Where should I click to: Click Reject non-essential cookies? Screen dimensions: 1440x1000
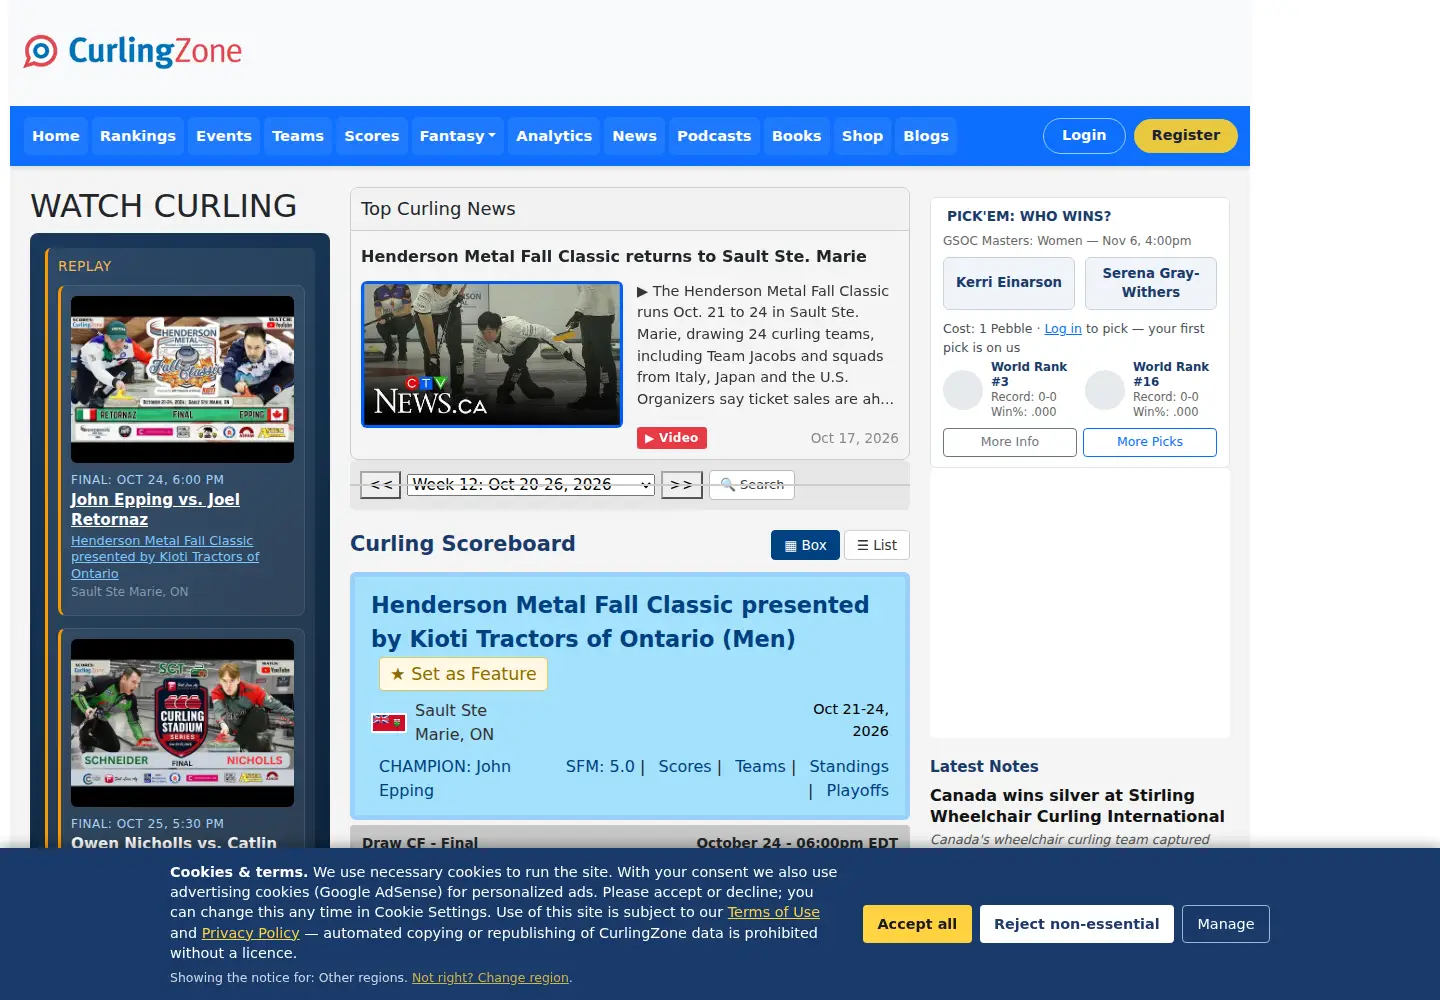tap(1077, 924)
